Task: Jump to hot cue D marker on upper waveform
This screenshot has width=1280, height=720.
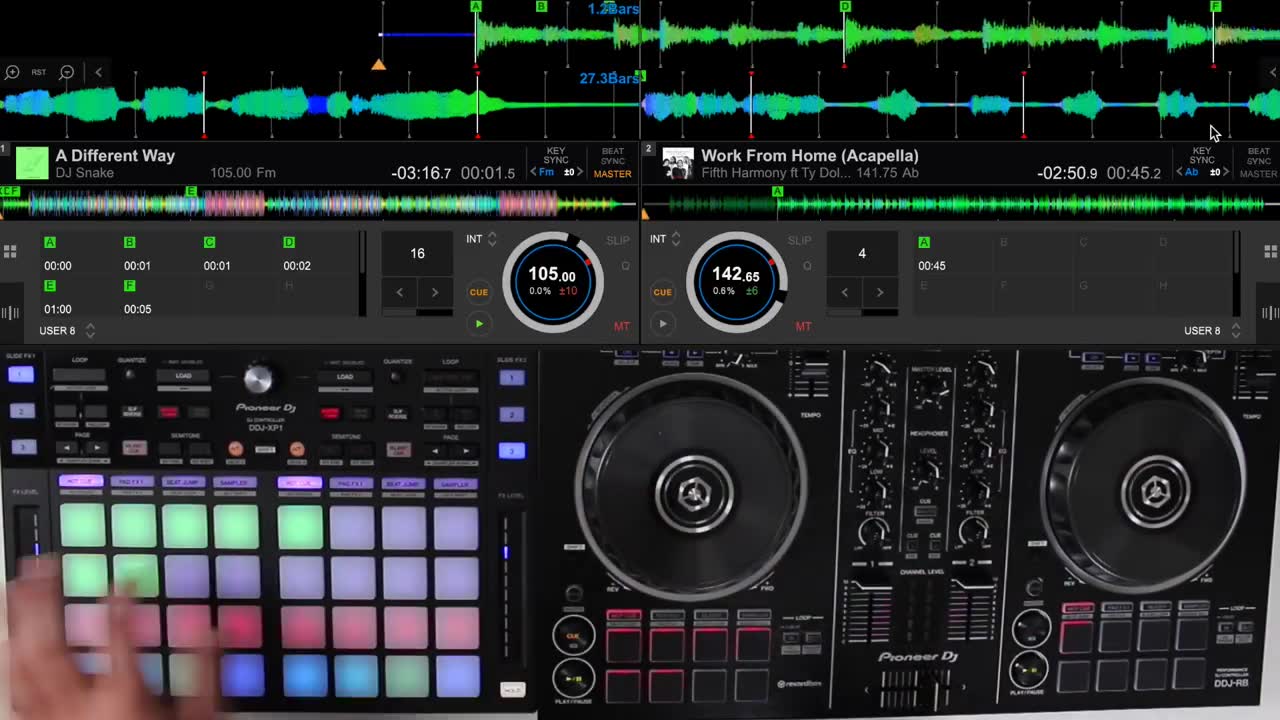Action: [x=845, y=6]
